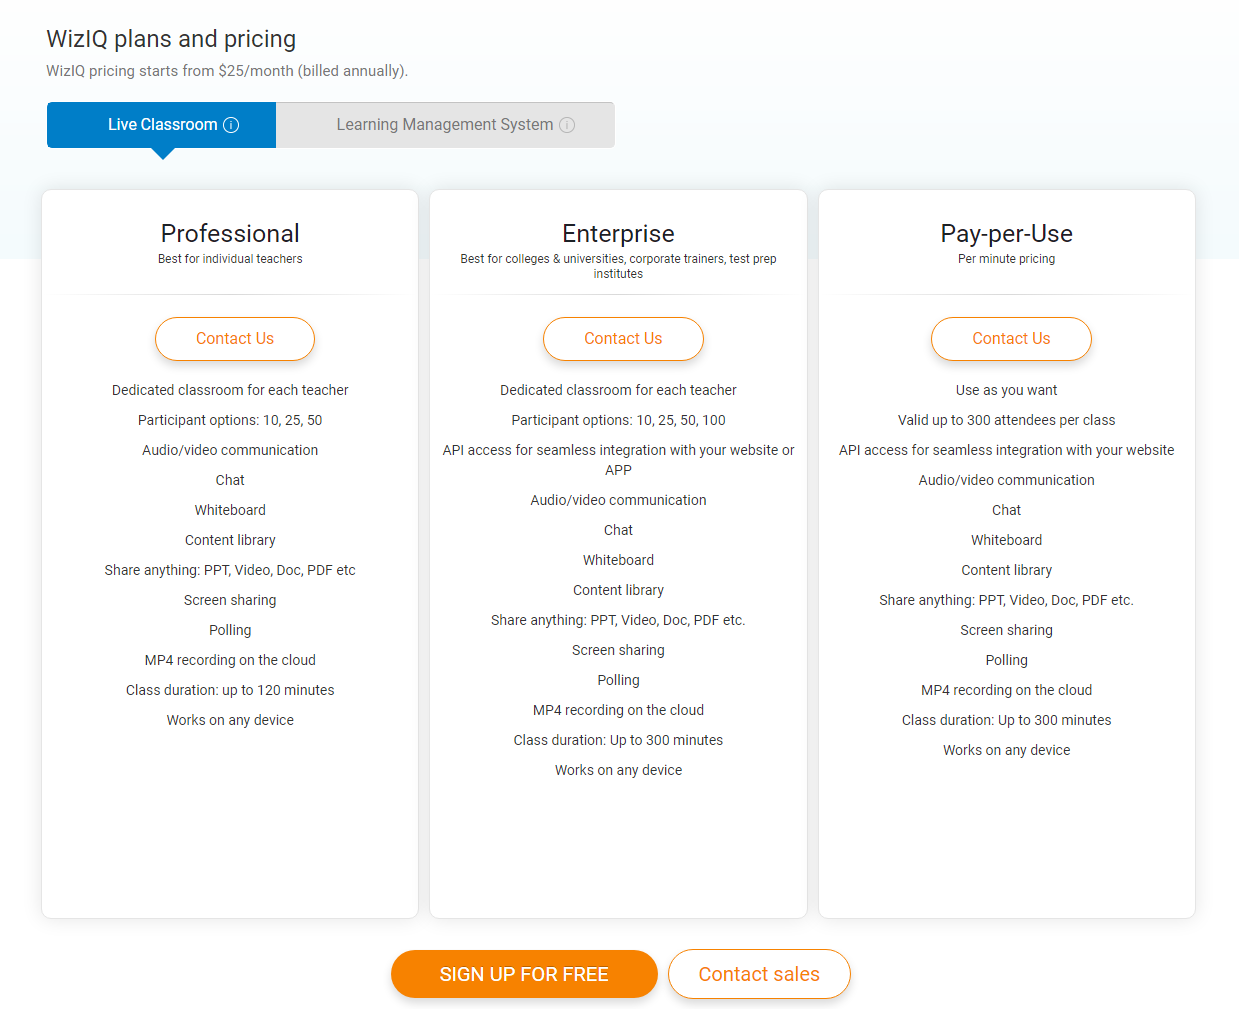Screen dimensions: 1239x1013
Task: Select the Enterprise plan heading
Action: click(618, 233)
